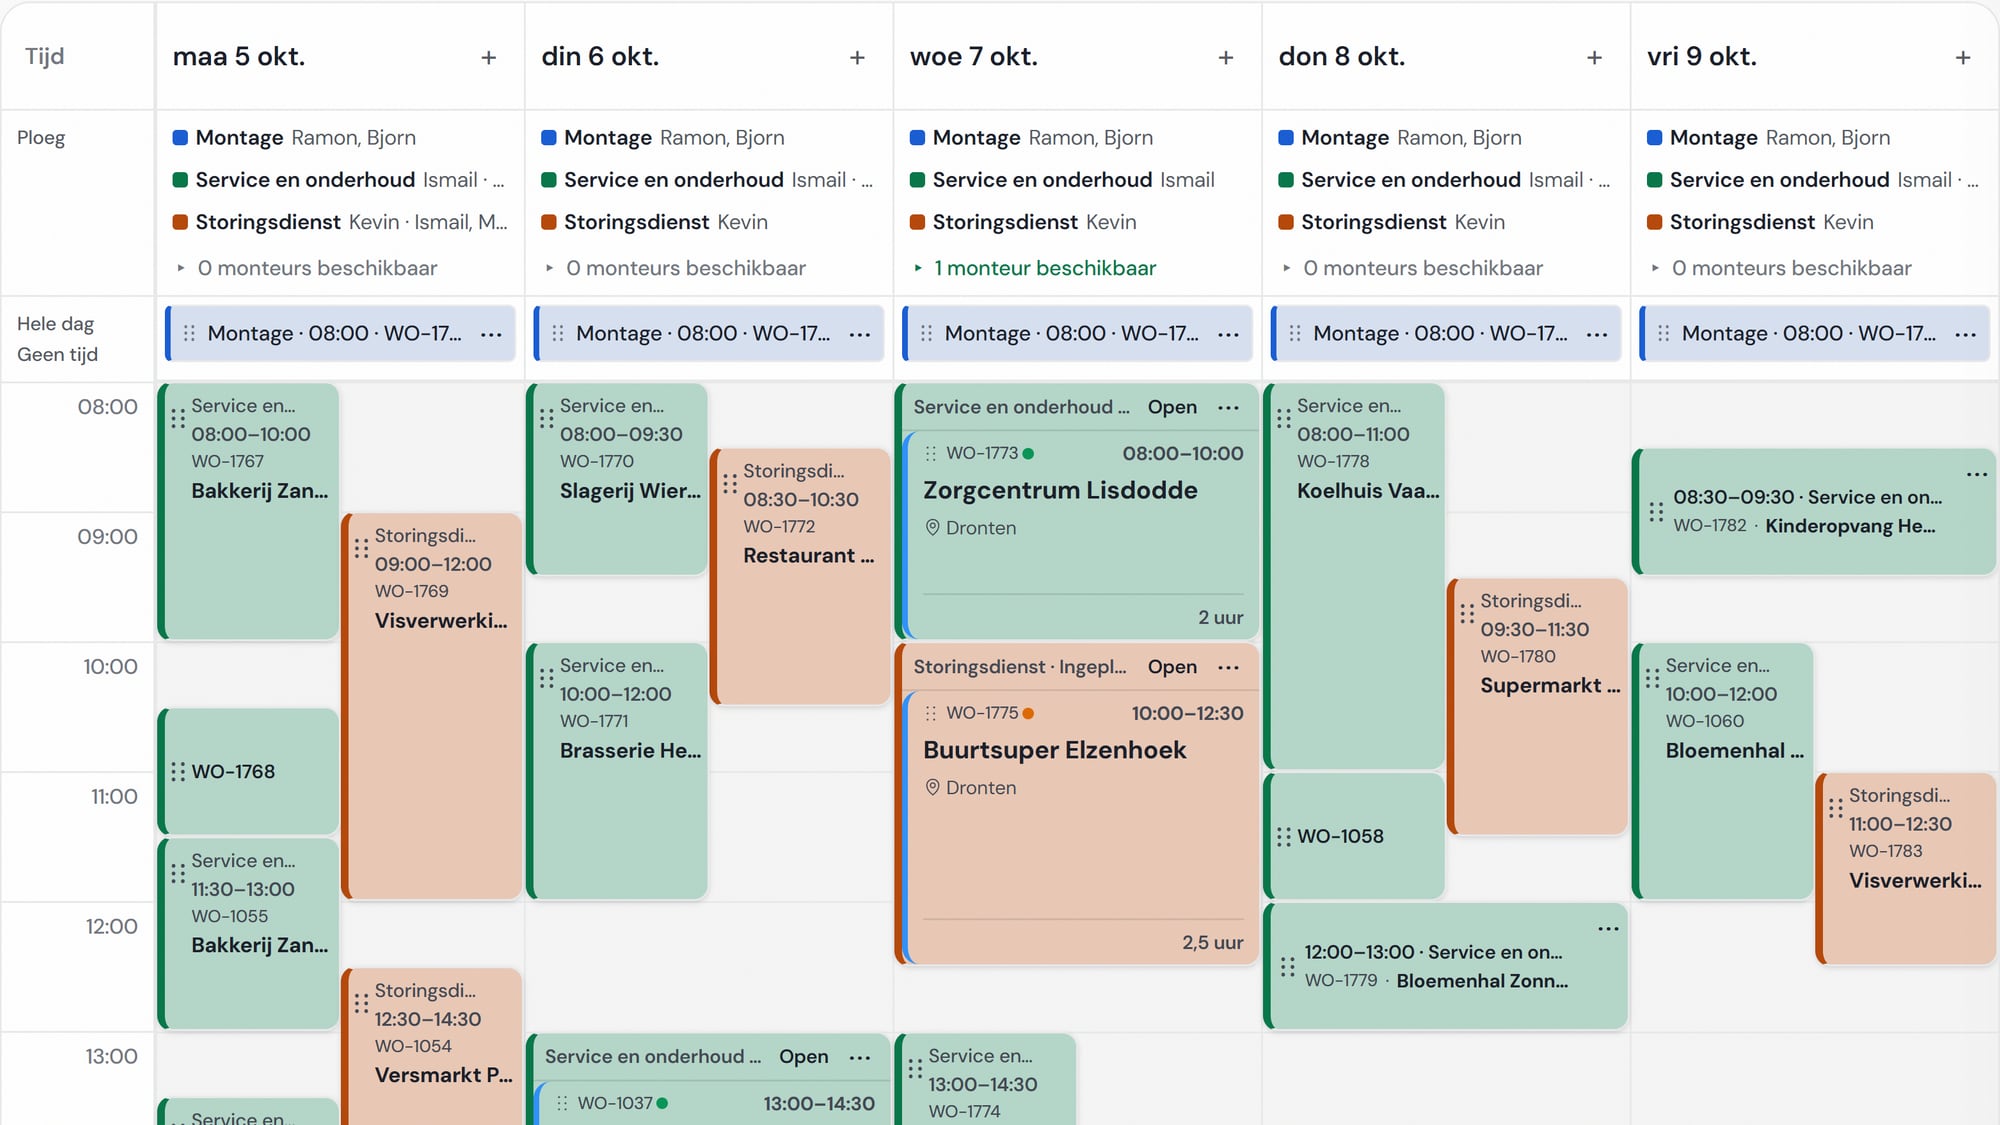Viewport: 2000px width, 1125px height.
Task: Select Buurtsuper Elzenhoek title
Action: 1054,750
